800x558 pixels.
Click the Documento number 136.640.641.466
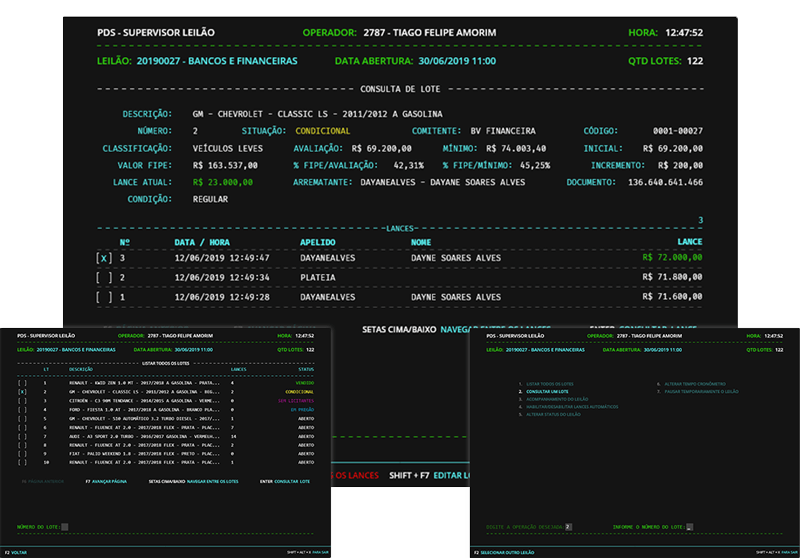tap(665, 182)
